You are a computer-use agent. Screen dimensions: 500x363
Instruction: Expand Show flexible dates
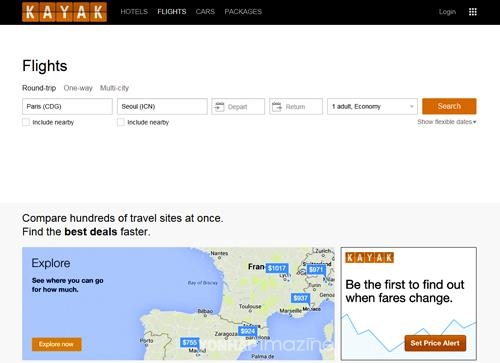click(447, 122)
